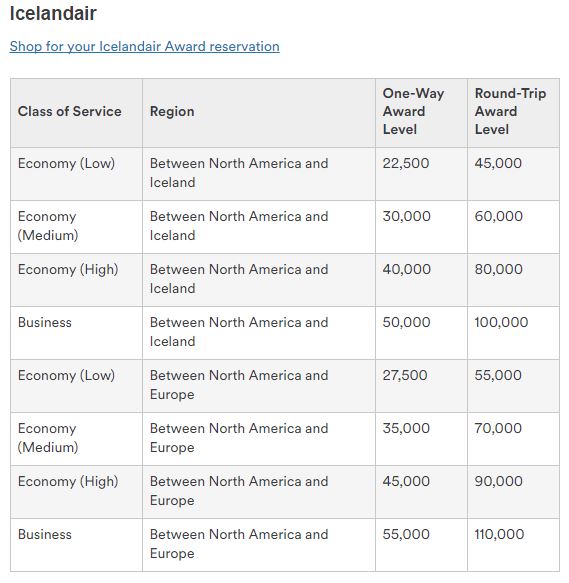Select the first Economy (Low) row label
Screen dimensions: 569x583
click(66, 164)
